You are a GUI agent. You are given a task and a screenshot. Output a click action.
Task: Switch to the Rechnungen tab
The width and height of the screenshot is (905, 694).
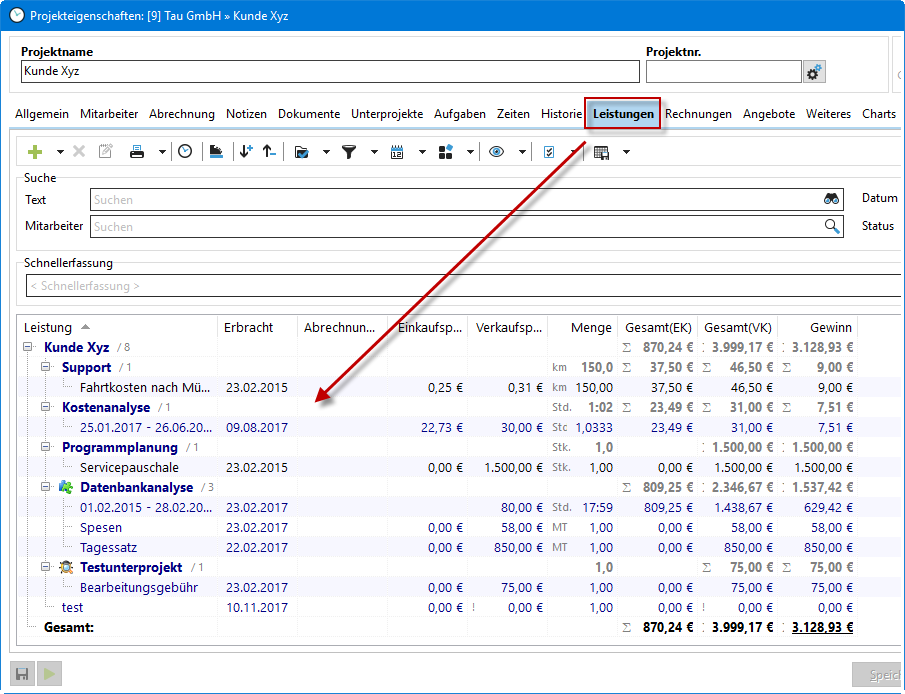point(698,114)
